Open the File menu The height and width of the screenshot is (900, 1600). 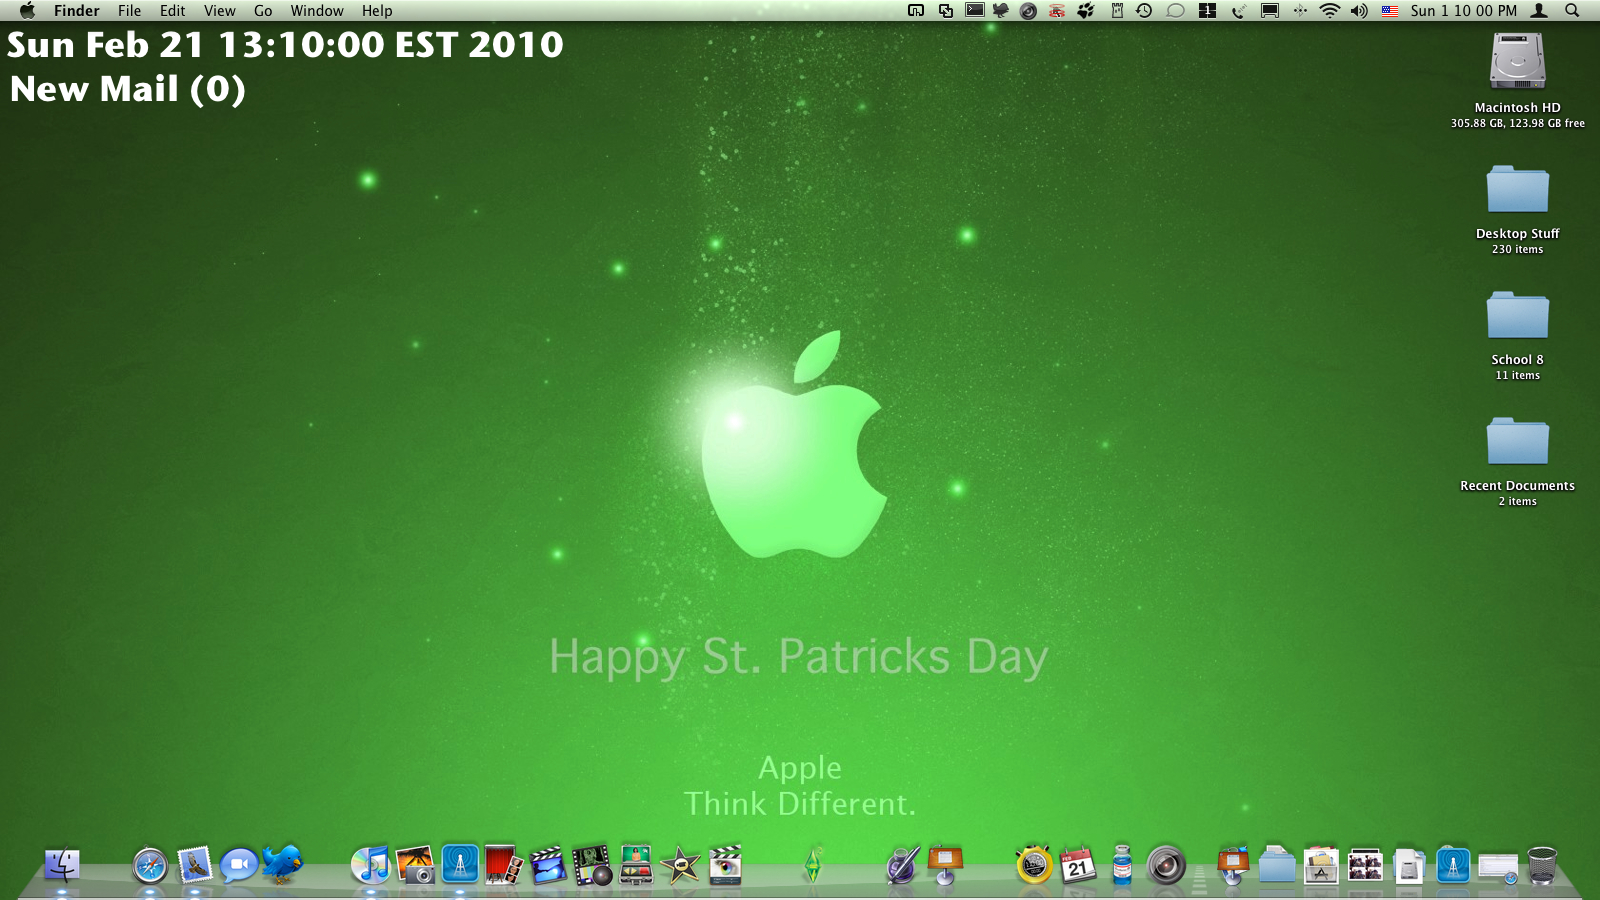click(130, 10)
